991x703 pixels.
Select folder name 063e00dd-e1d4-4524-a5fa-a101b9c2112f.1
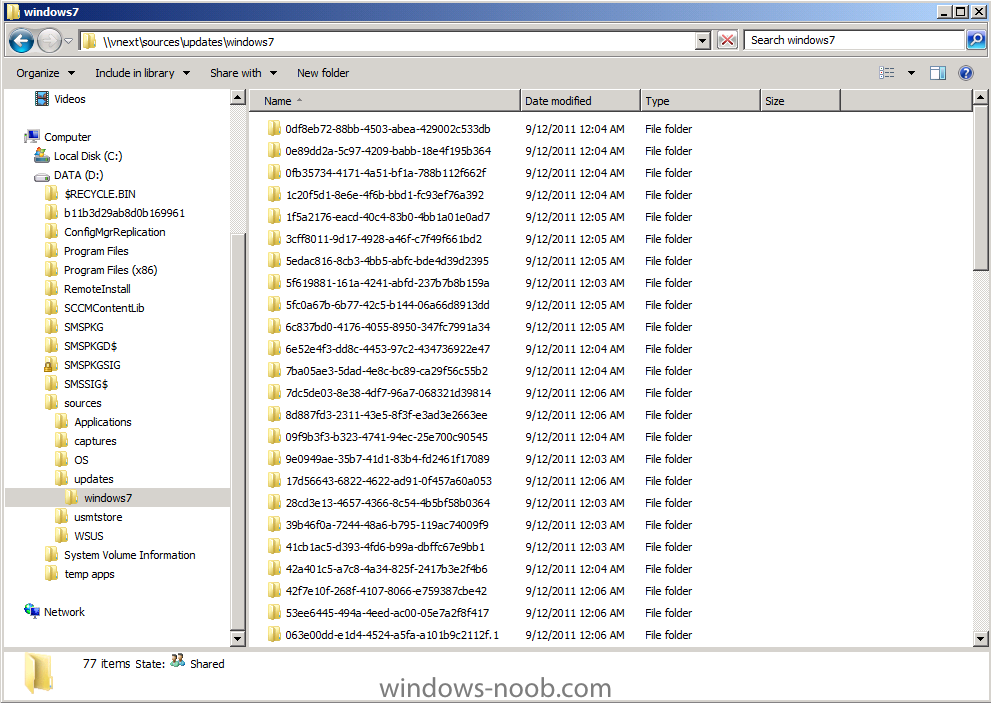392,635
